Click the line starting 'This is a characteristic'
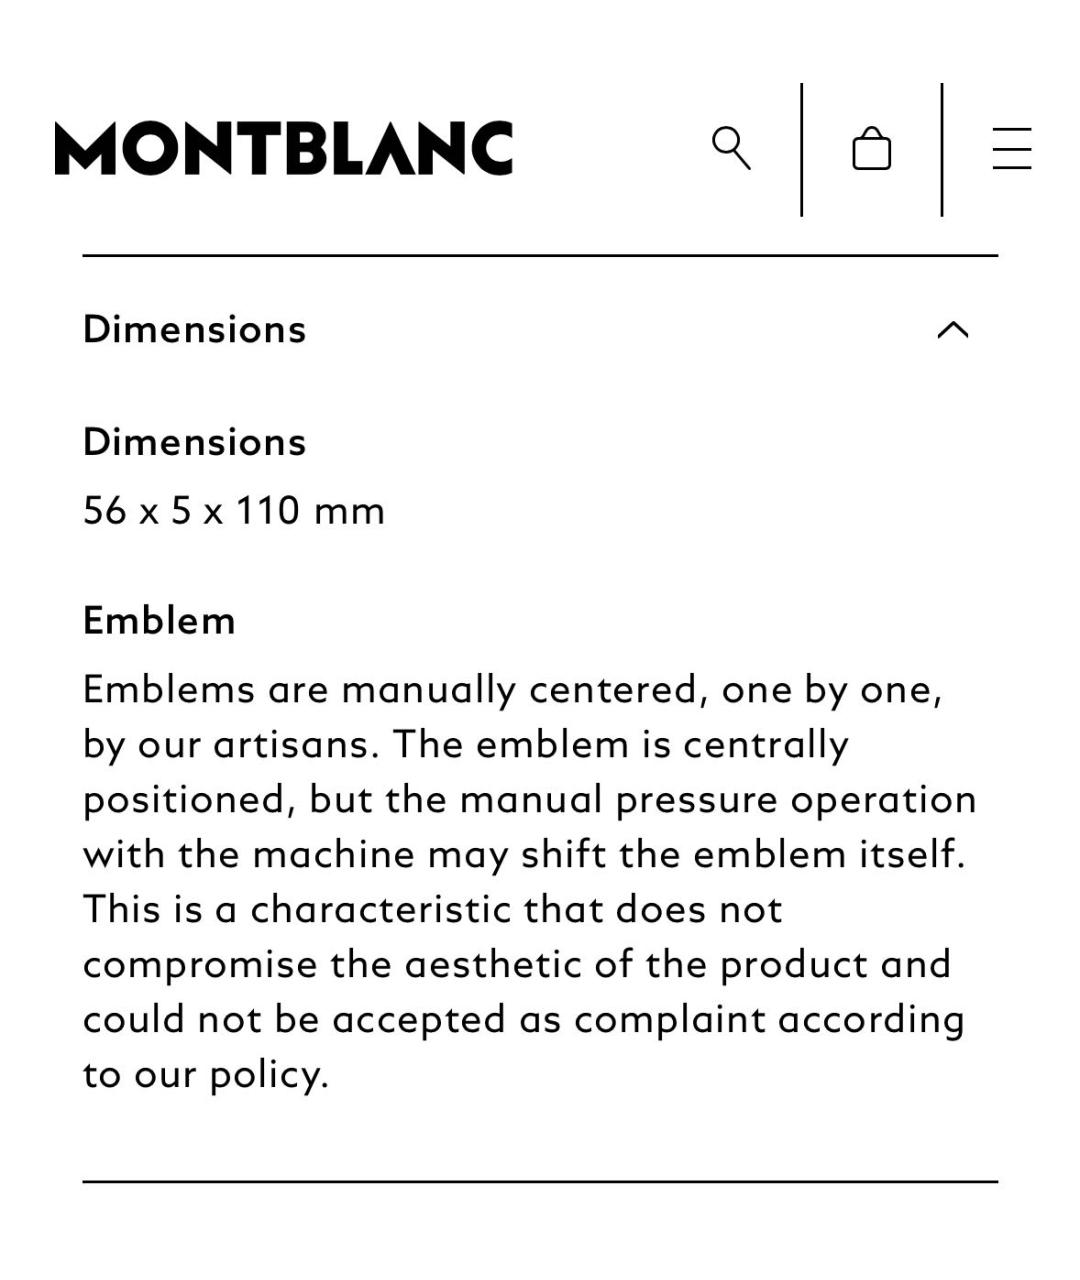The height and width of the screenshot is (1280, 1080). click(x=432, y=910)
